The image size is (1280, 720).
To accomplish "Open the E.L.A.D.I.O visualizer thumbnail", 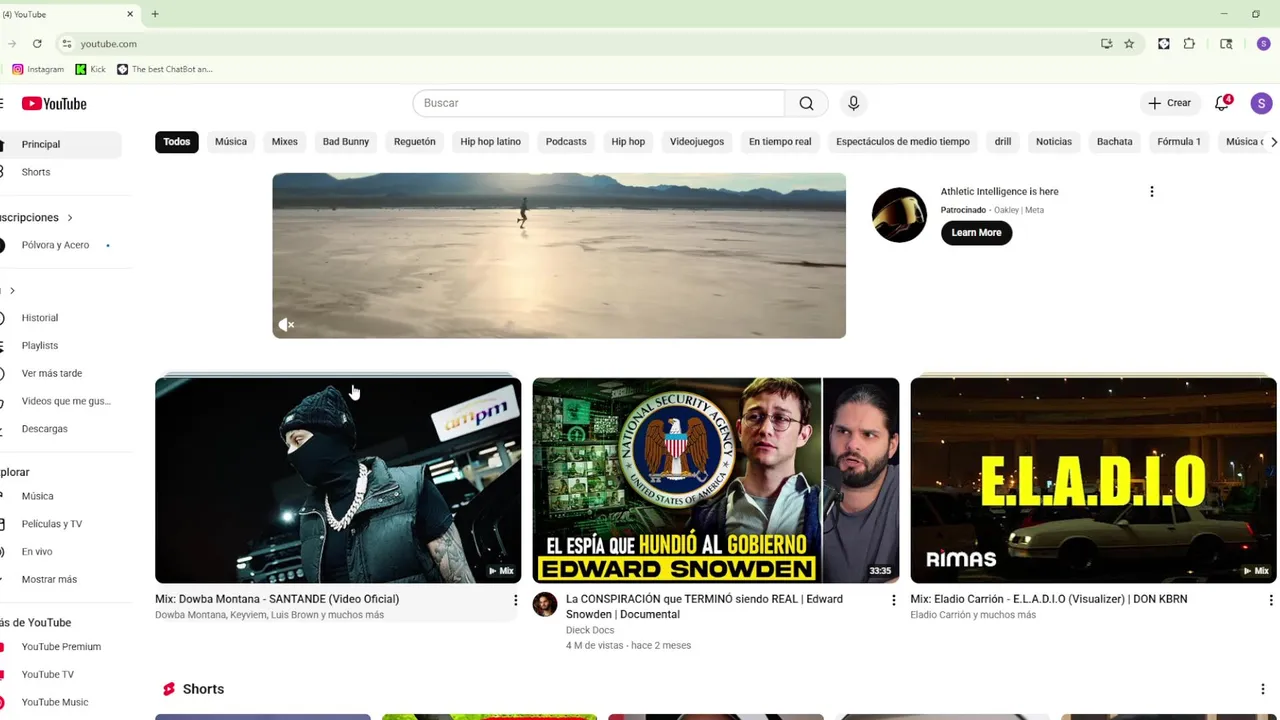I will 1093,480.
